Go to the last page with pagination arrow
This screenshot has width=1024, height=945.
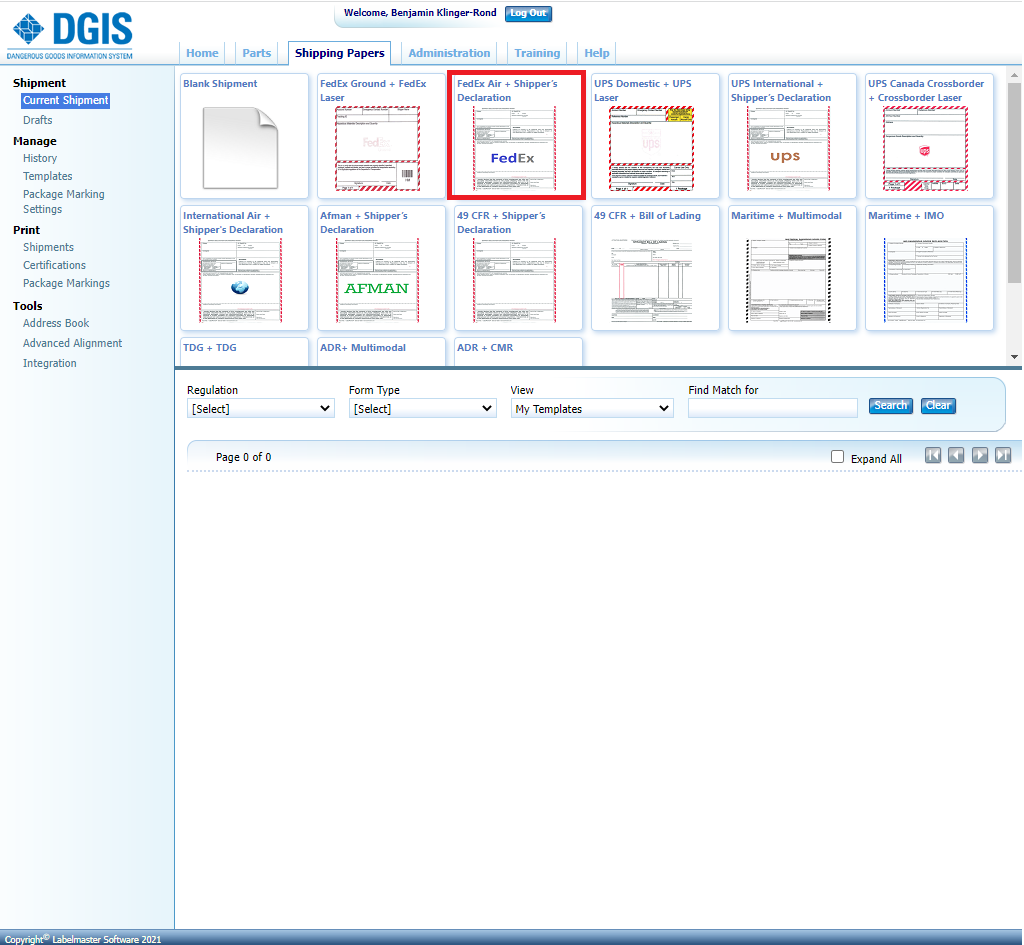click(1003, 455)
